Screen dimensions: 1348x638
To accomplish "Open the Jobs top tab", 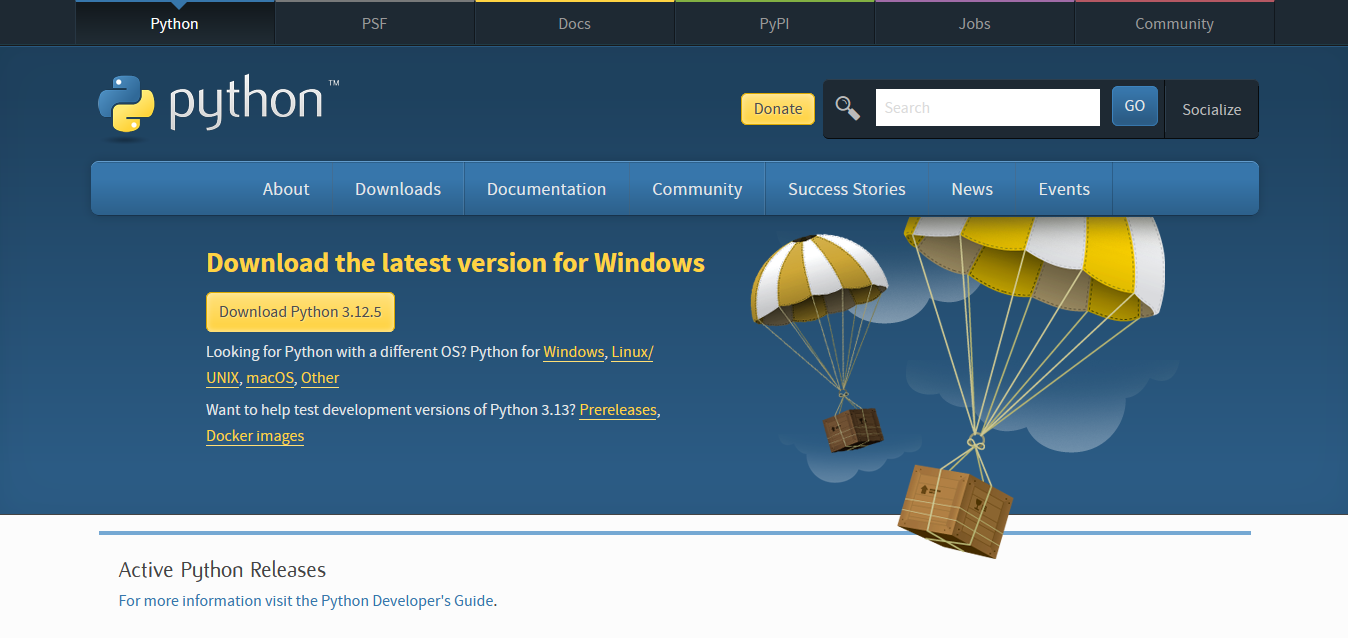I will [974, 24].
